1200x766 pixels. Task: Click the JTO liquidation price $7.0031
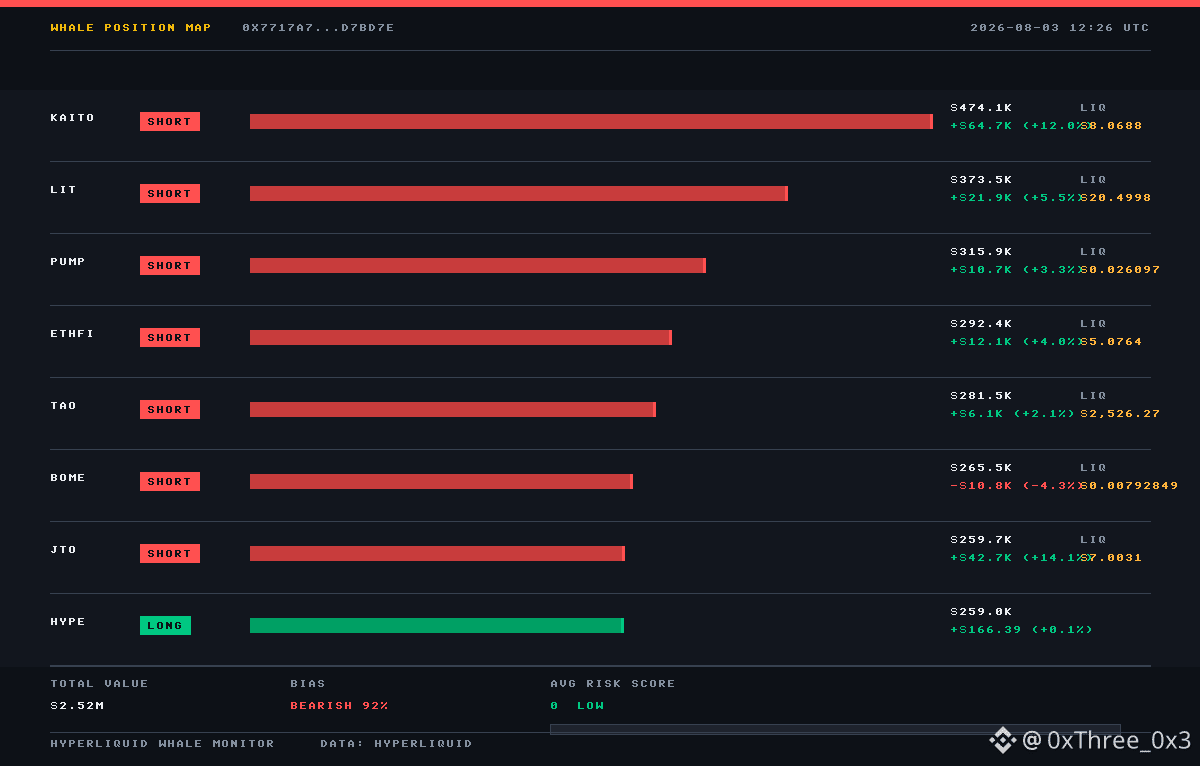coord(1111,558)
